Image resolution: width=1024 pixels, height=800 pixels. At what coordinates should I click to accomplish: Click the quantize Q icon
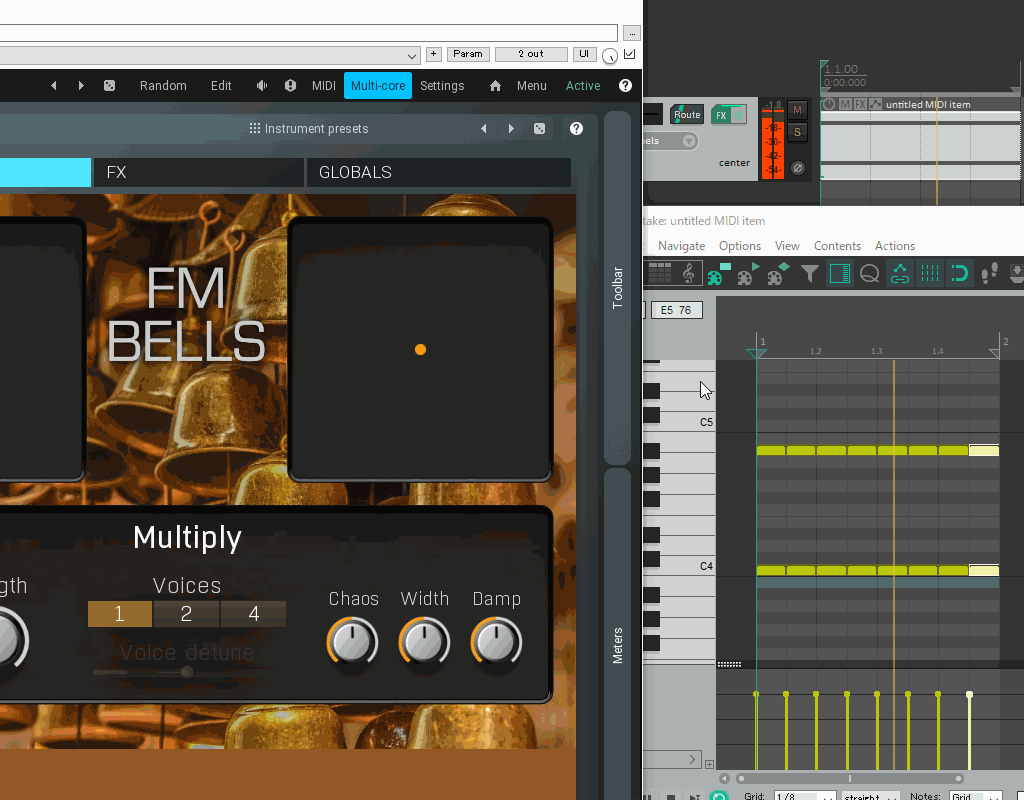click(869, 274)
